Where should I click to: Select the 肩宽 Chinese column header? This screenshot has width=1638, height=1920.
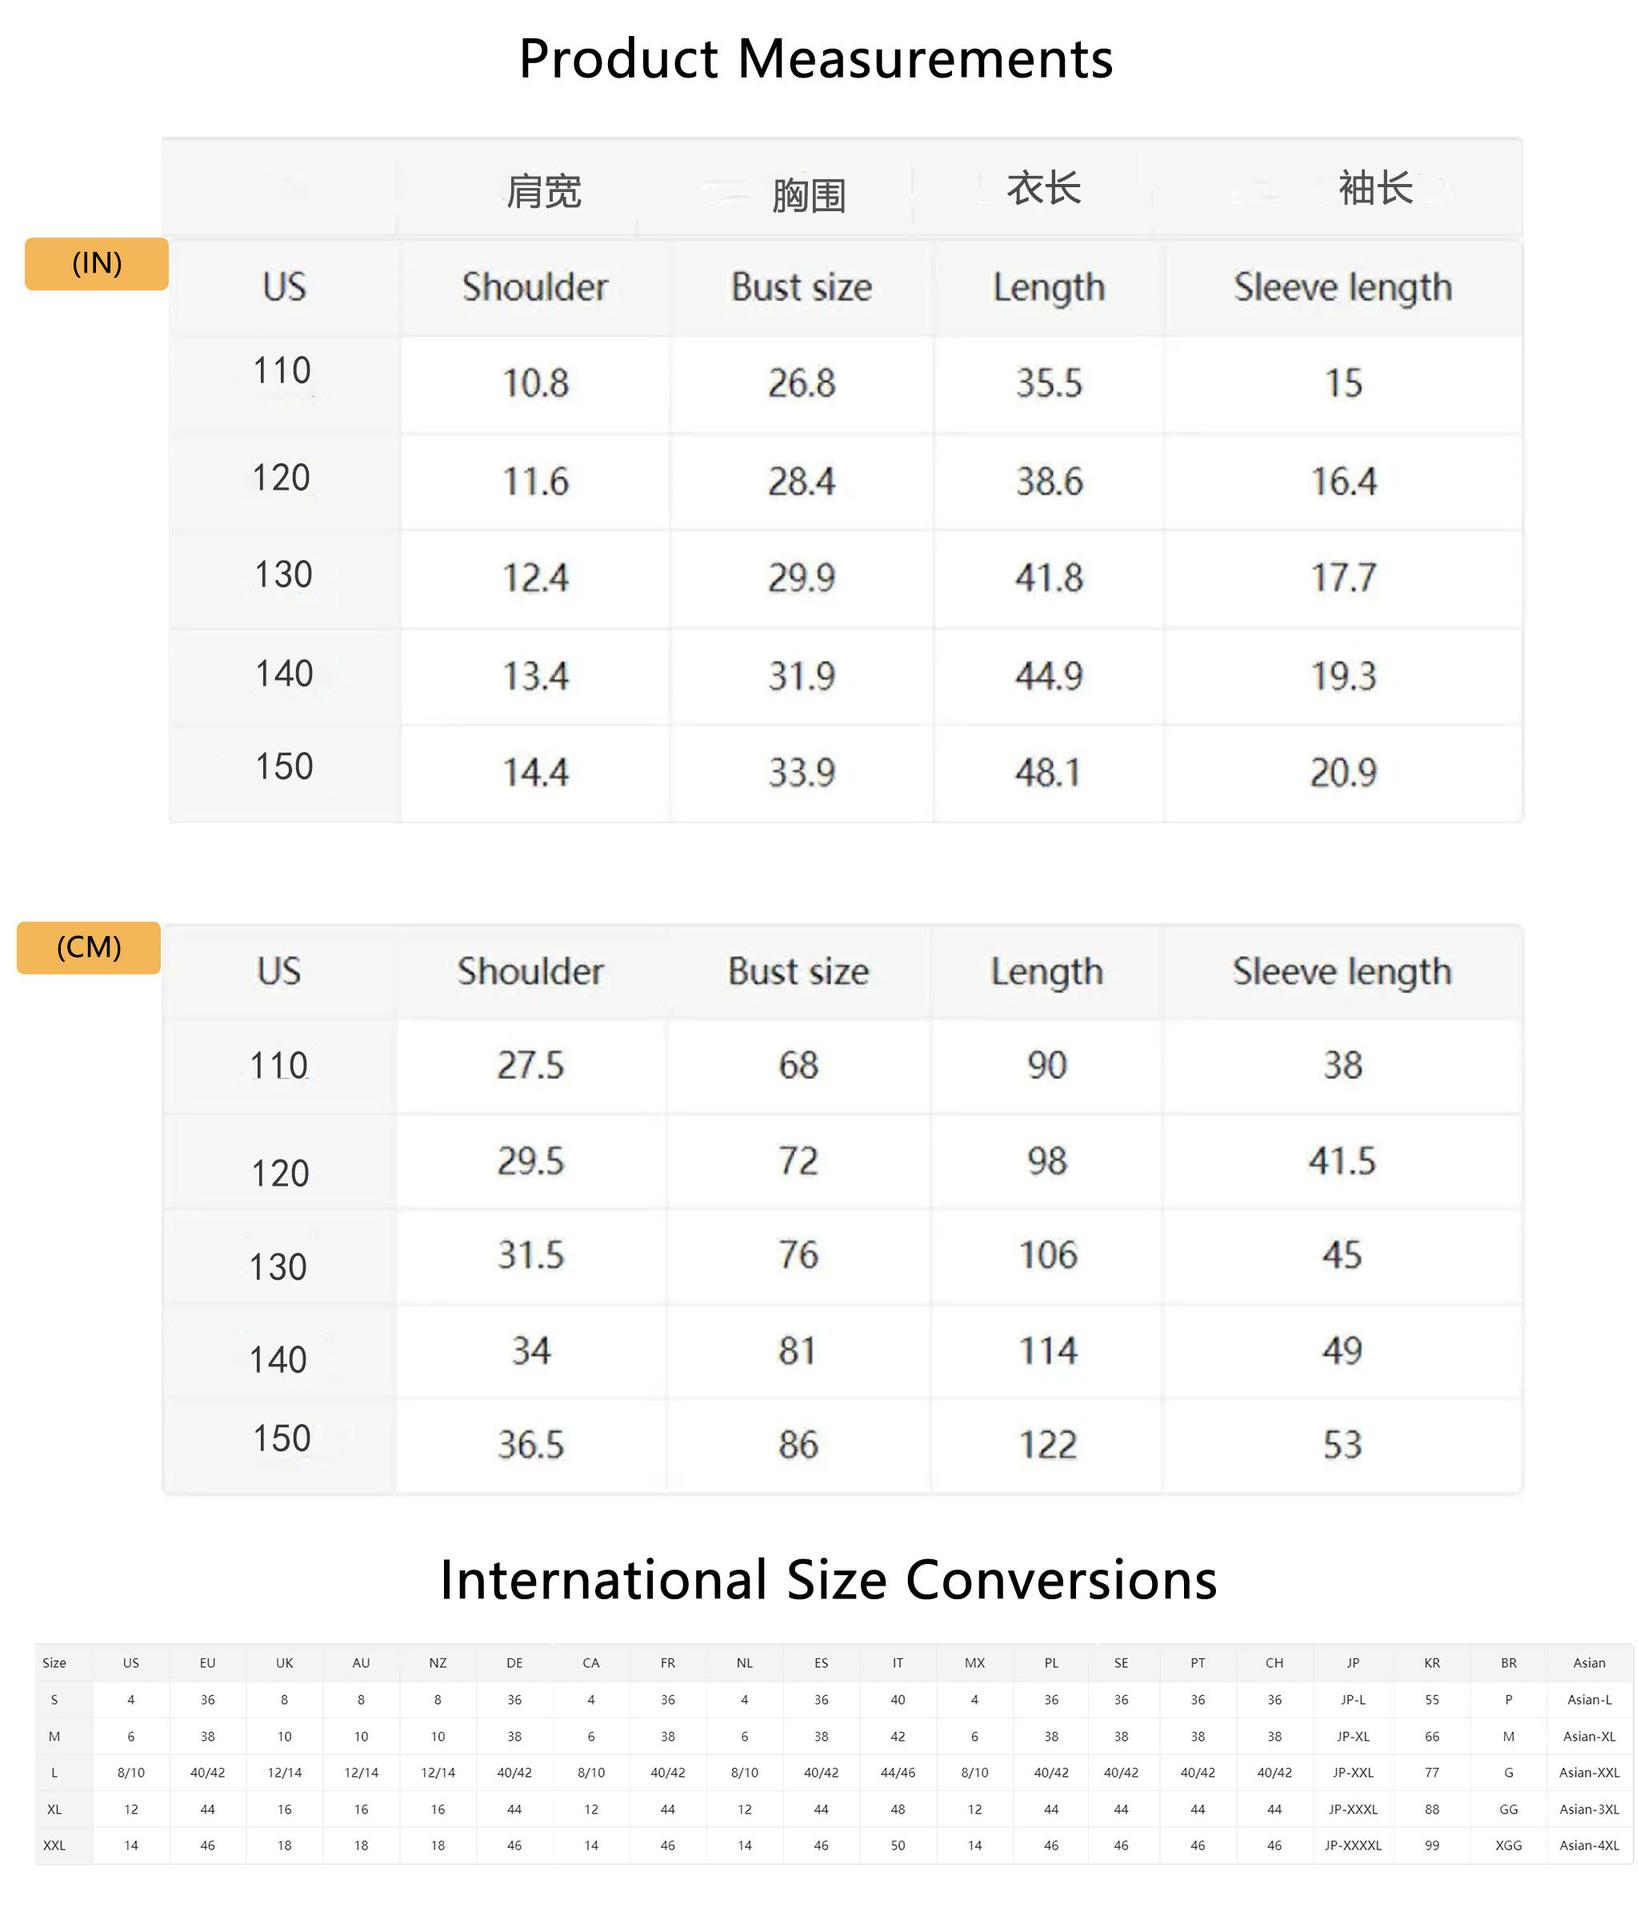point(544,190)
